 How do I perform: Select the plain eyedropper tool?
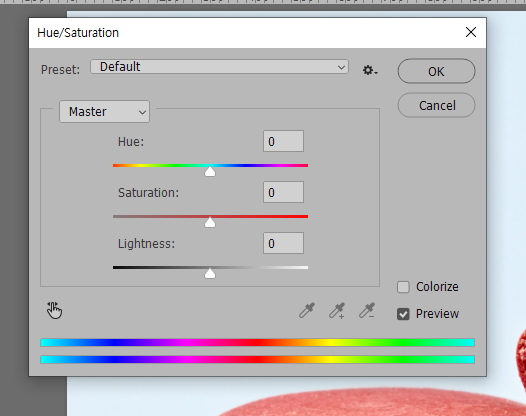tap(307, 310)
